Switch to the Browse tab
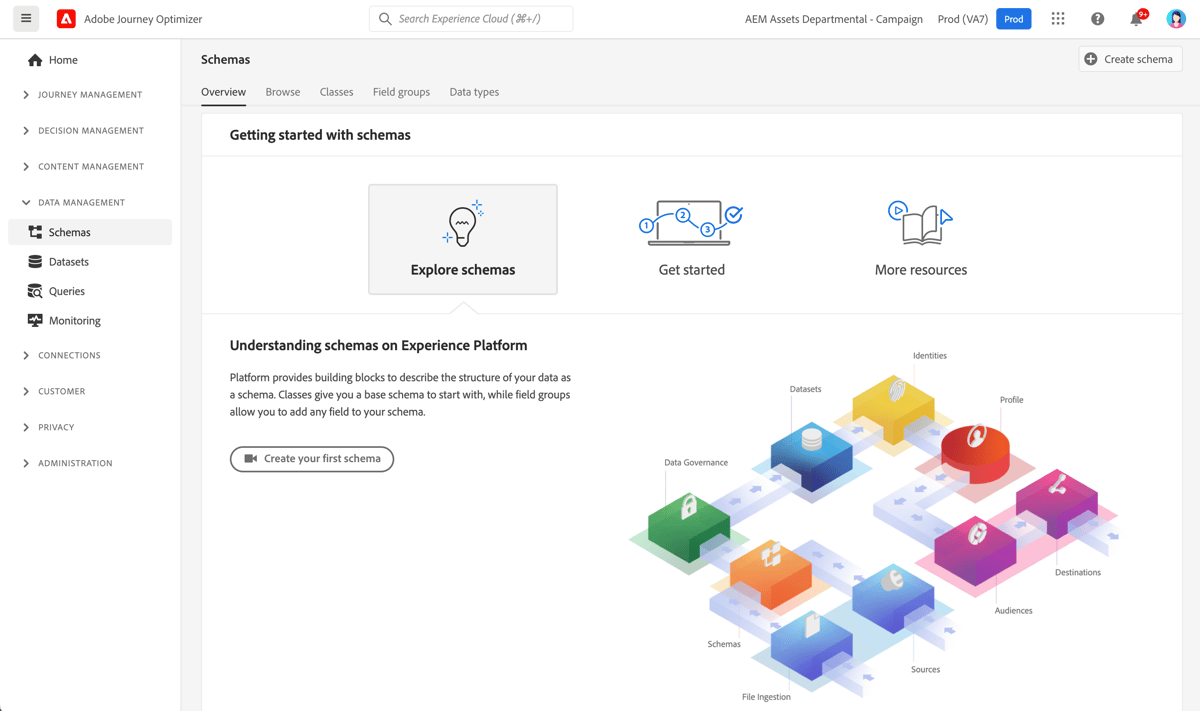1200x711 pixels. coord(283,92)
